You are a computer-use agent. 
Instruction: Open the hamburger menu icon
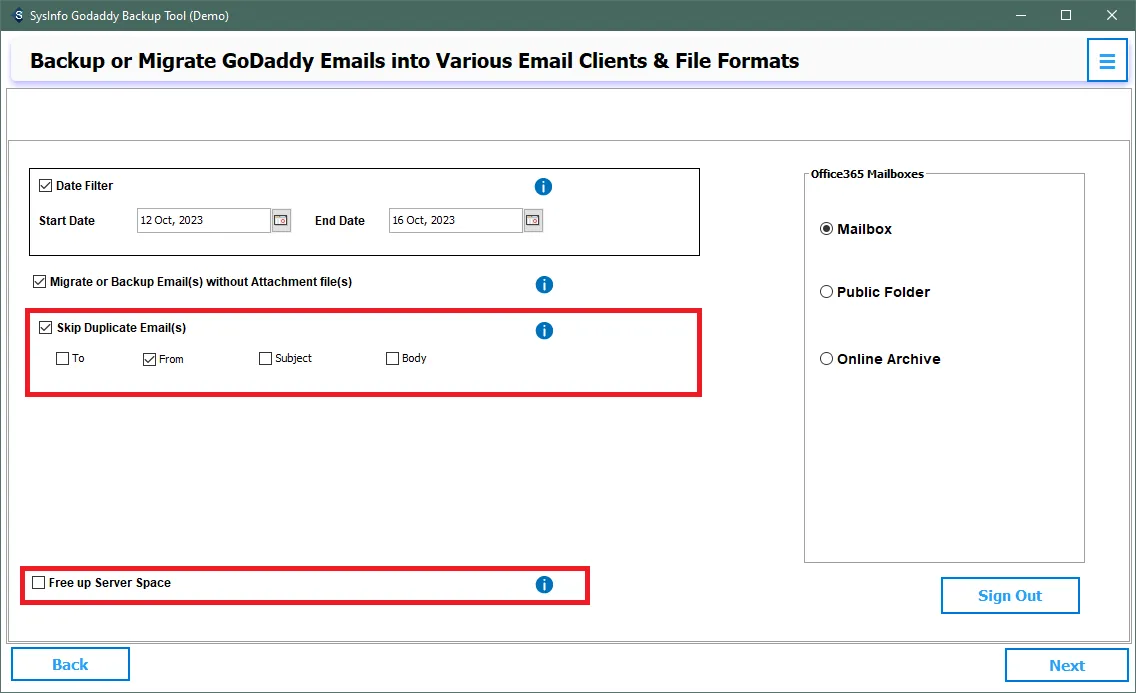click(1106, 60)
